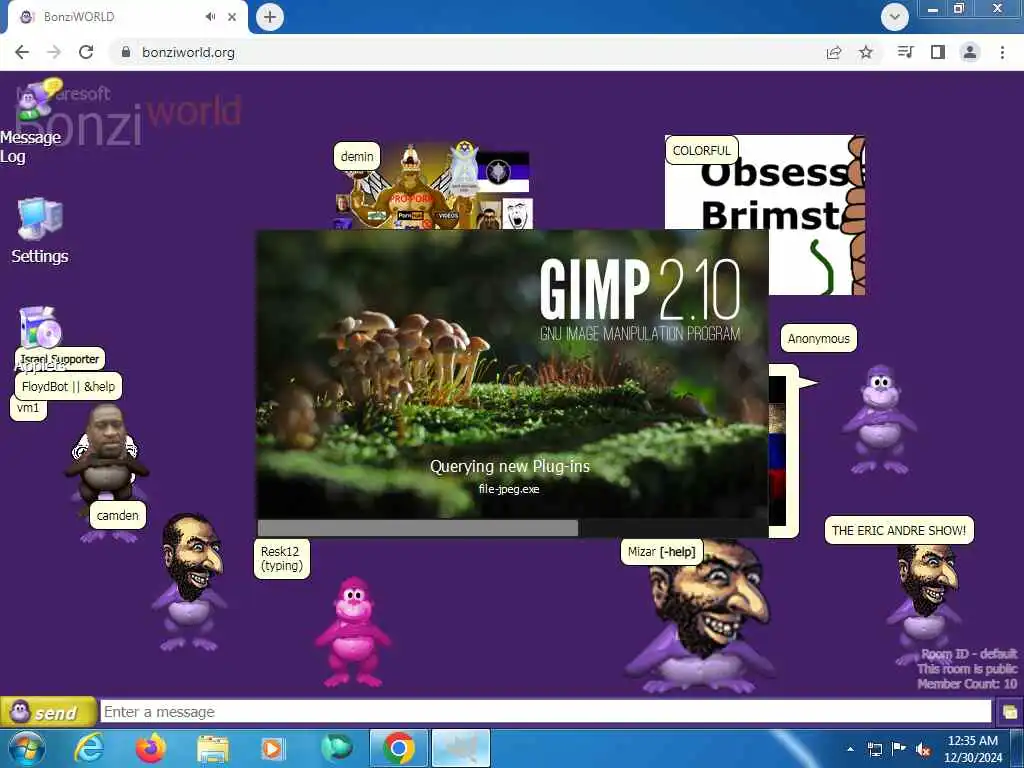The width and height of the screenshot is (1024, 768).
Task: Open Windows Media Player taskbar icon
Action: click(x=272, y=749)
